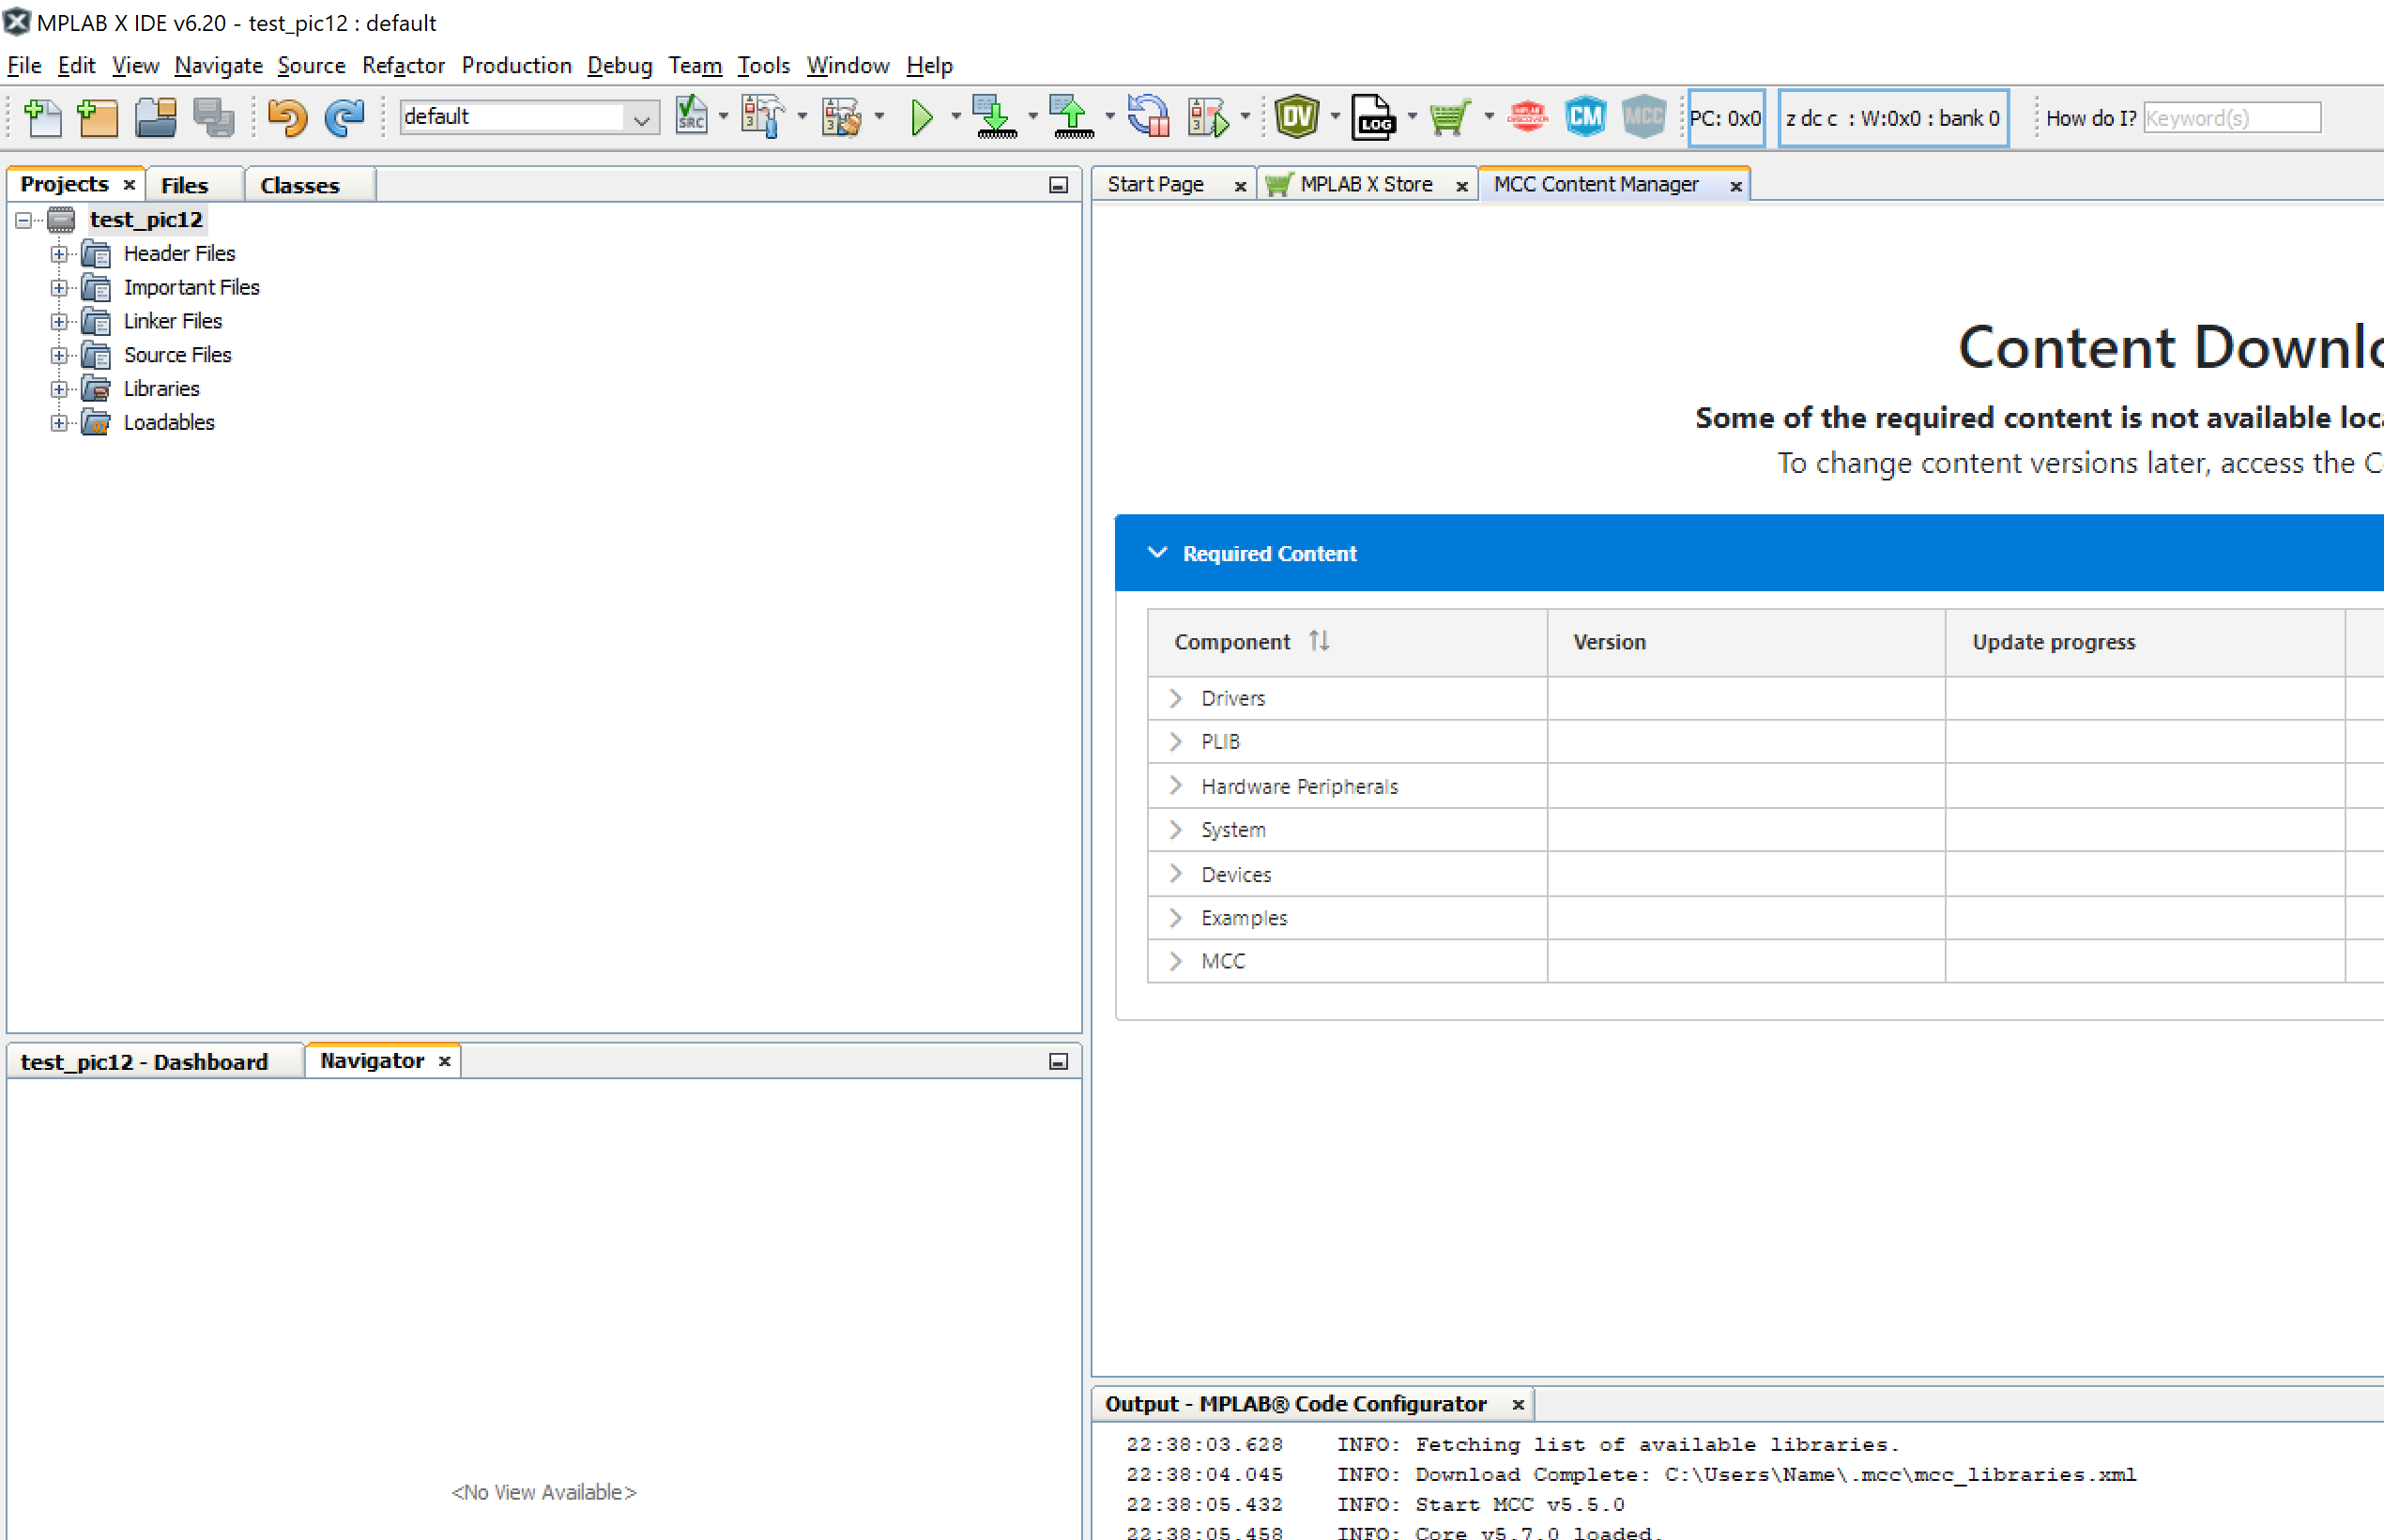Select the Loadables tree item

(168, 423)
